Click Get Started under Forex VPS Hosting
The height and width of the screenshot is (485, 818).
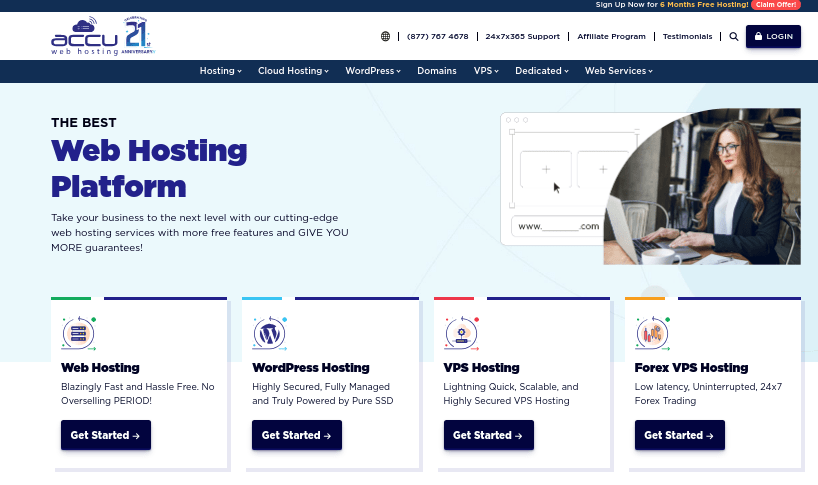pos(680,435)
